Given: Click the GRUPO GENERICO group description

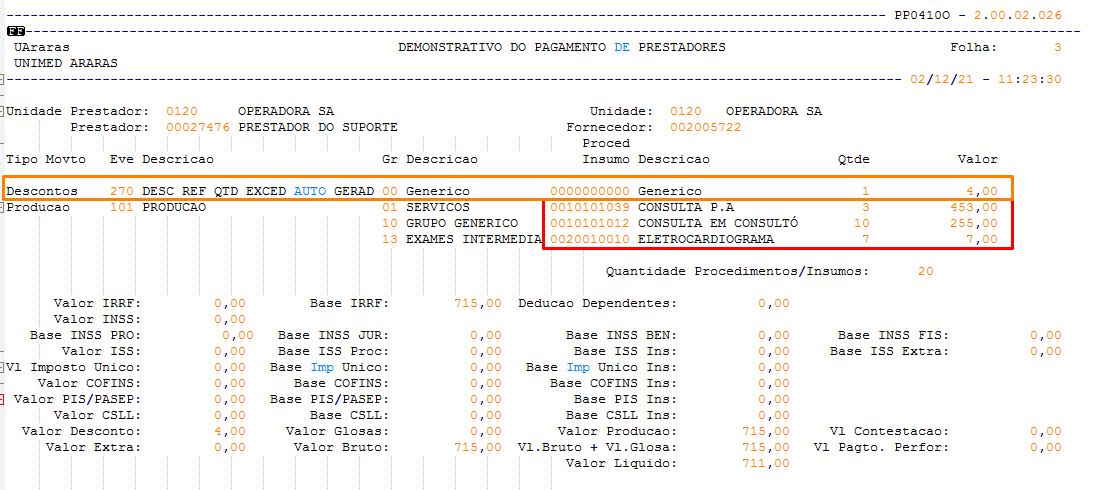Looking at the screenshot, I should 461,223.
